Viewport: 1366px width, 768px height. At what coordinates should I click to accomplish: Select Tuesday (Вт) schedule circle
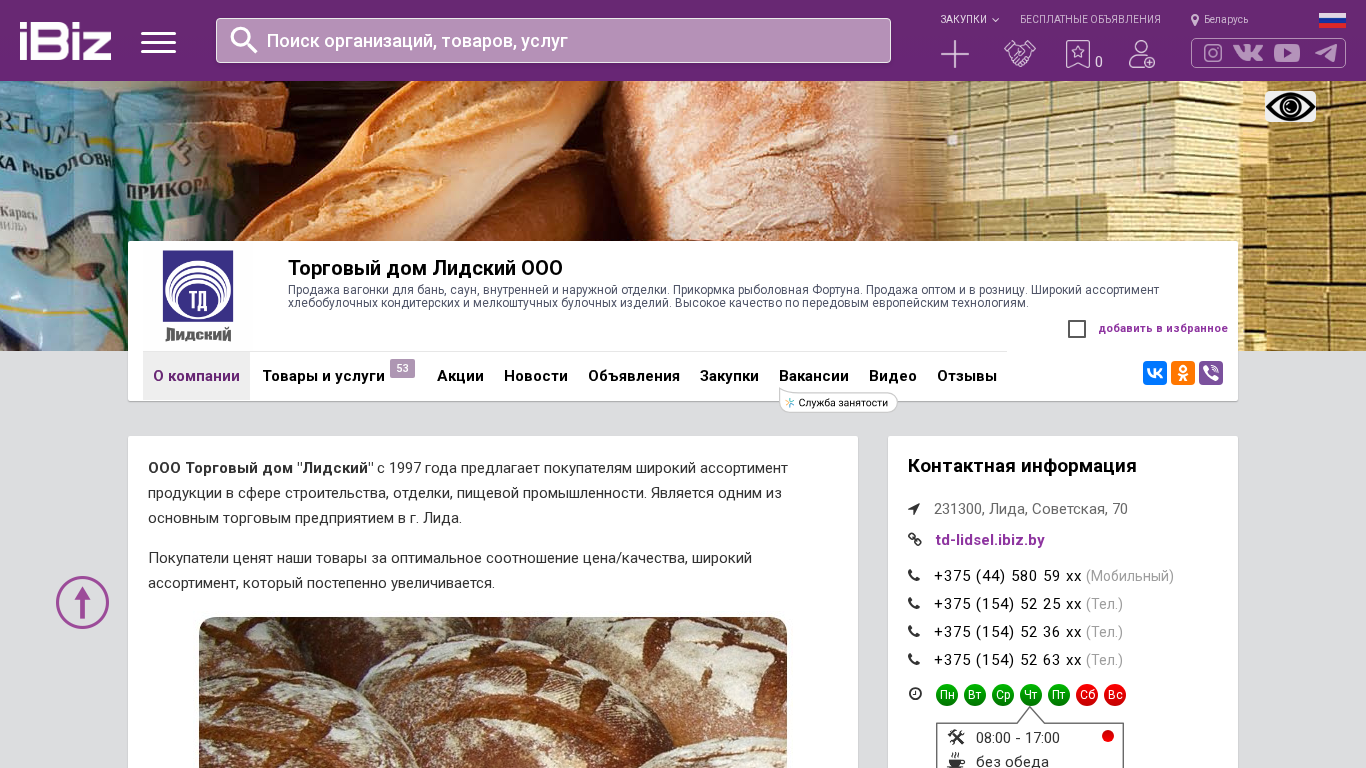[x=975, y=695]
